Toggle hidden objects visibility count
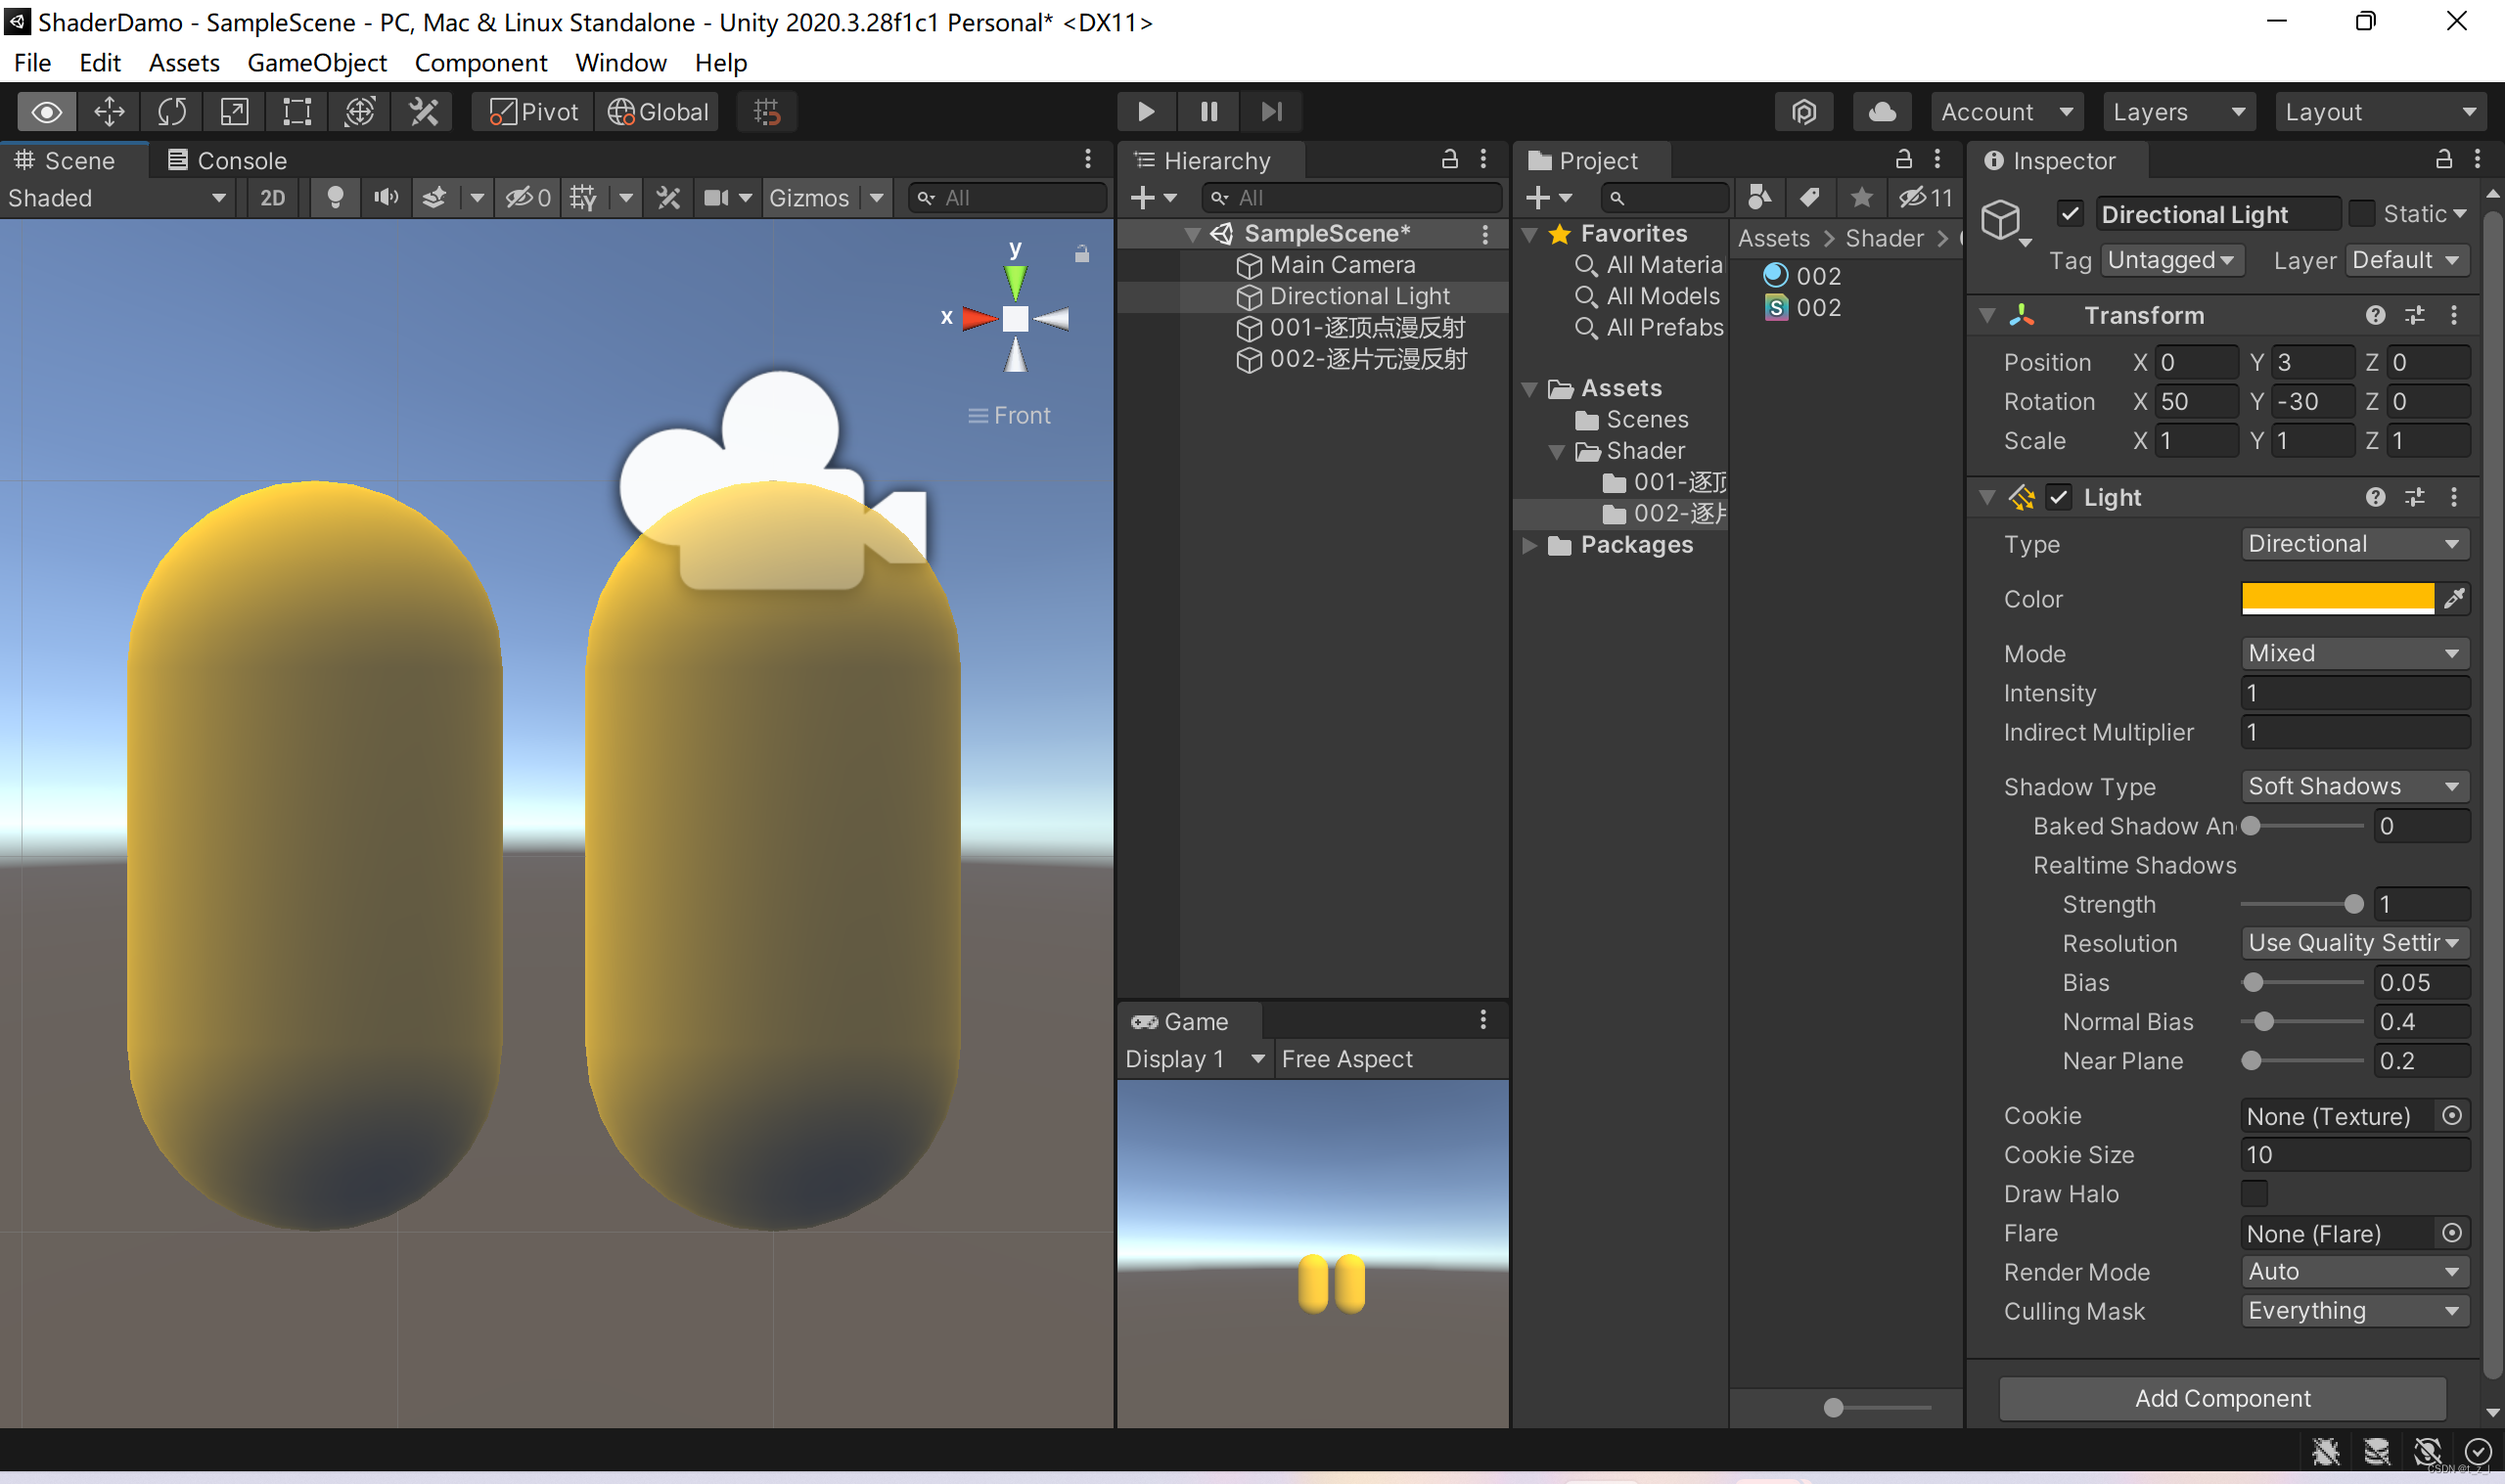The height and width of the screenshot is (1484, 2505). click(x=528, y=198)
